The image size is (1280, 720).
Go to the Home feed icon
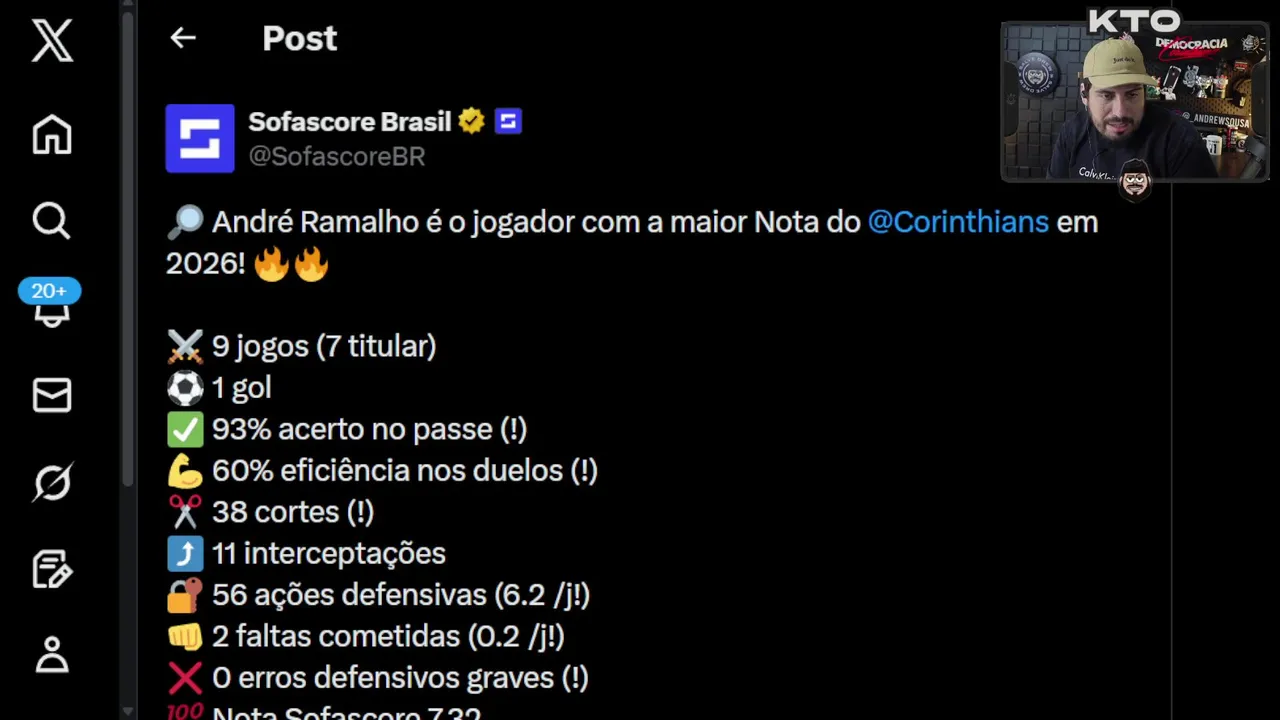click(52, 134)
